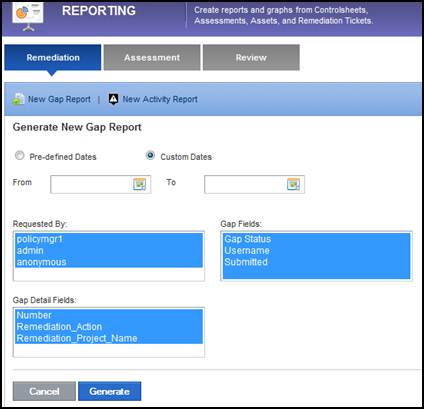Image resolution: width=424 pixels, height=409 pixels.
Task: Open the To date calendar picker
Action: click(293, 184)
